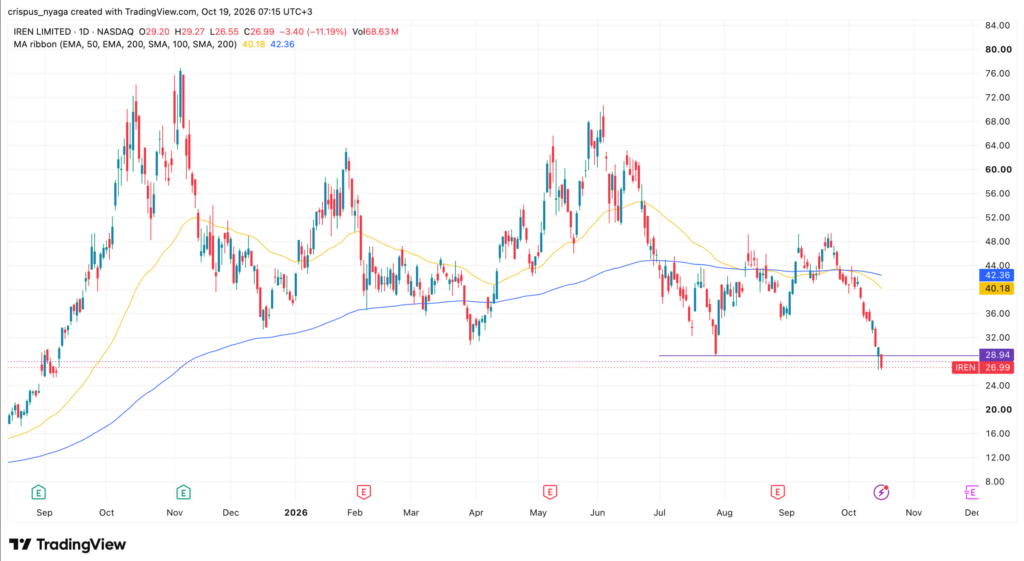
Task: Click the 76.00 price scale label
Action: pos(998,74)
